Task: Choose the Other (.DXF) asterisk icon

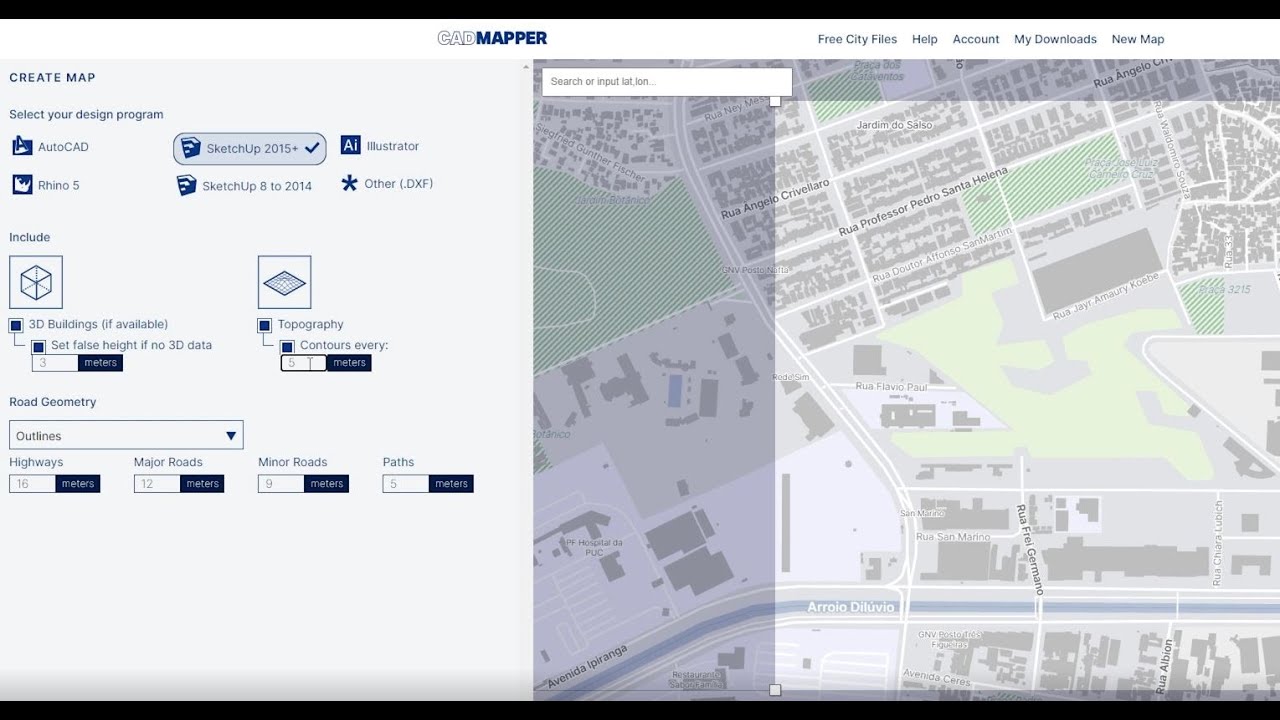Action: (349, 183)
